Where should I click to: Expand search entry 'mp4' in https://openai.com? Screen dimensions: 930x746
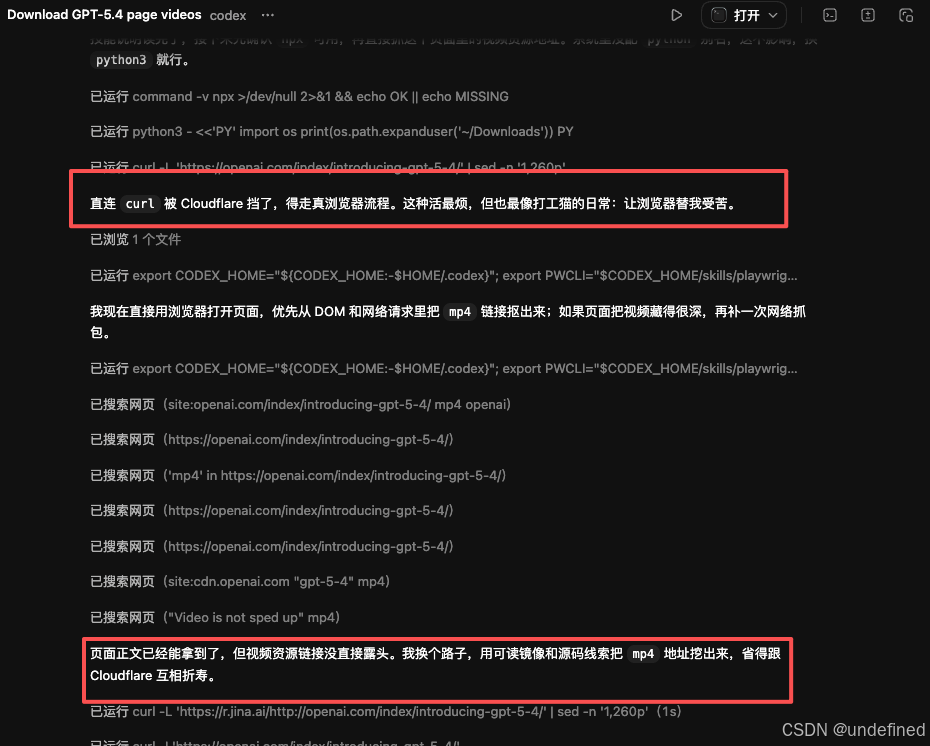[298, 476]
